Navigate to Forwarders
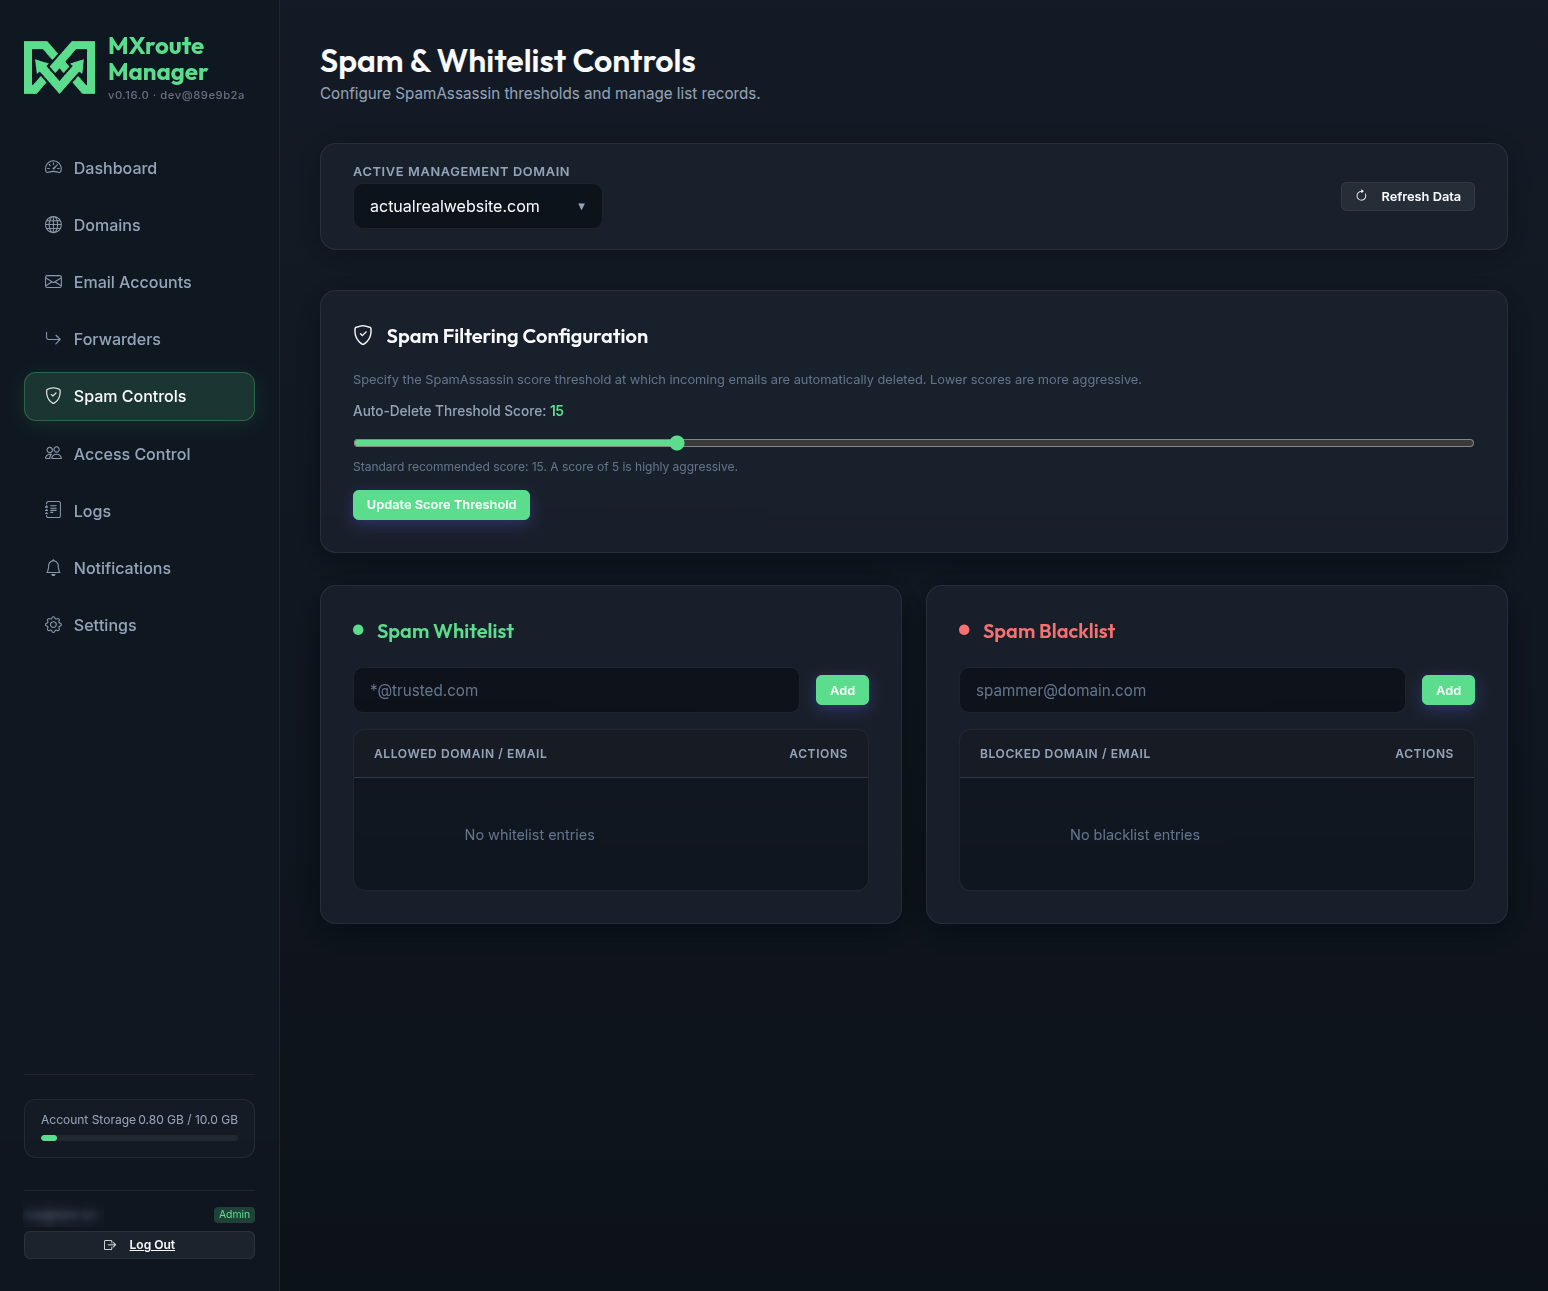 click(139, 339)
